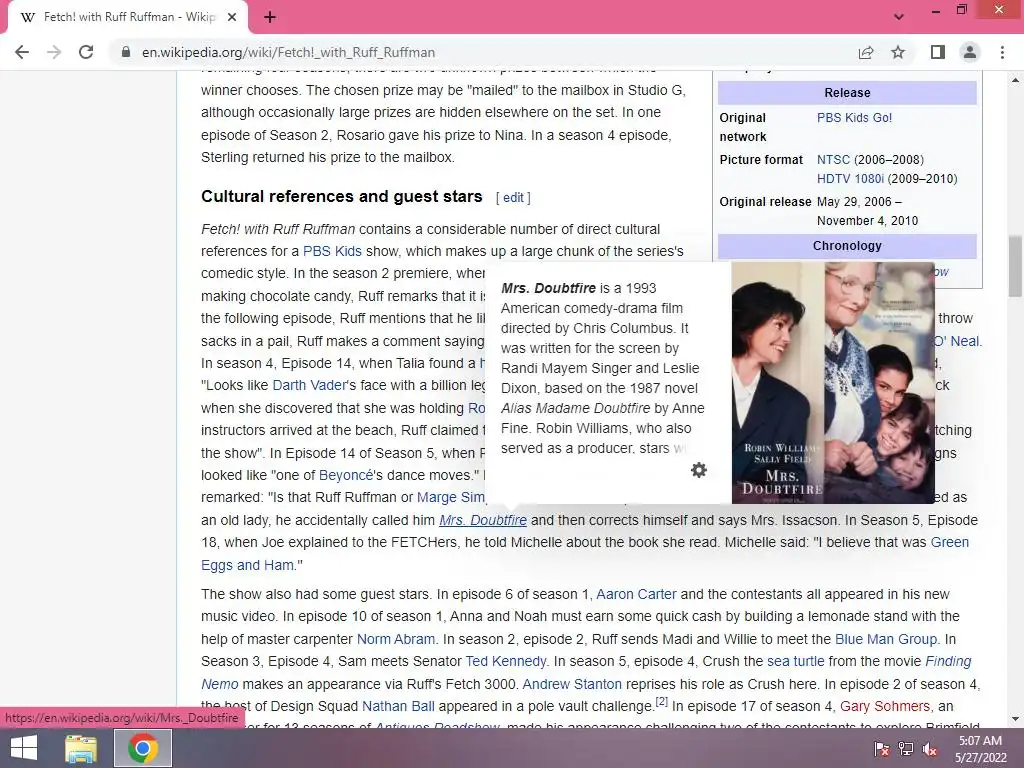Screen dimensions: 1024x768
Task: Share this page via share icon
Action: point(866,52)
